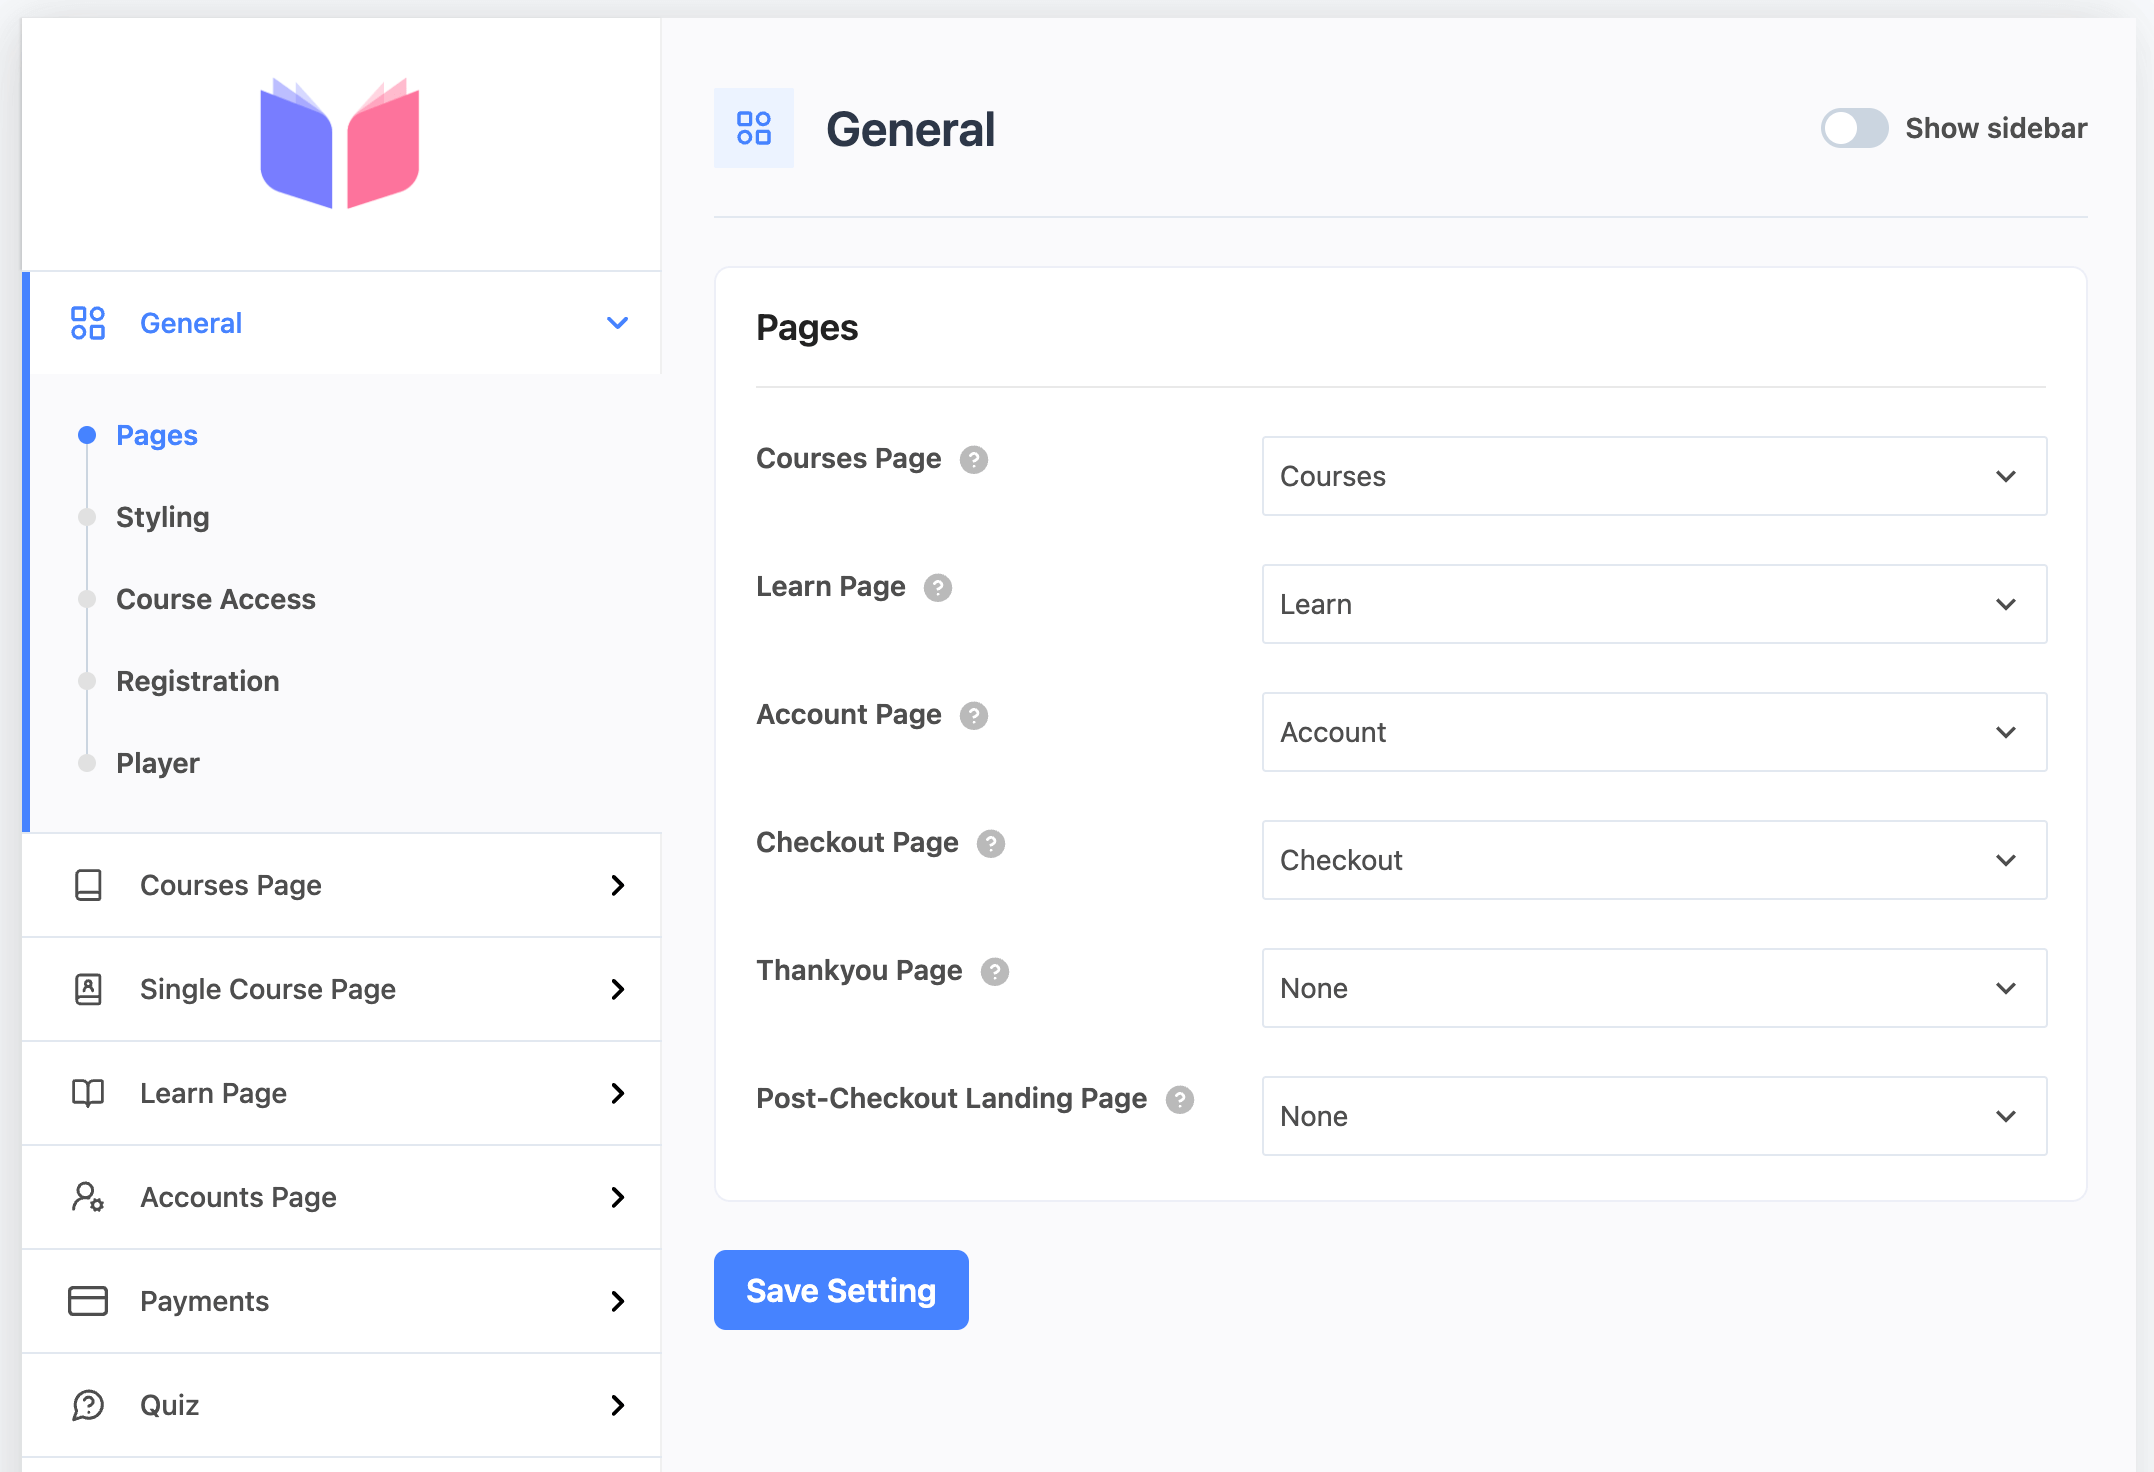Click the help icon beside Courses Page label

click(973, 460)
